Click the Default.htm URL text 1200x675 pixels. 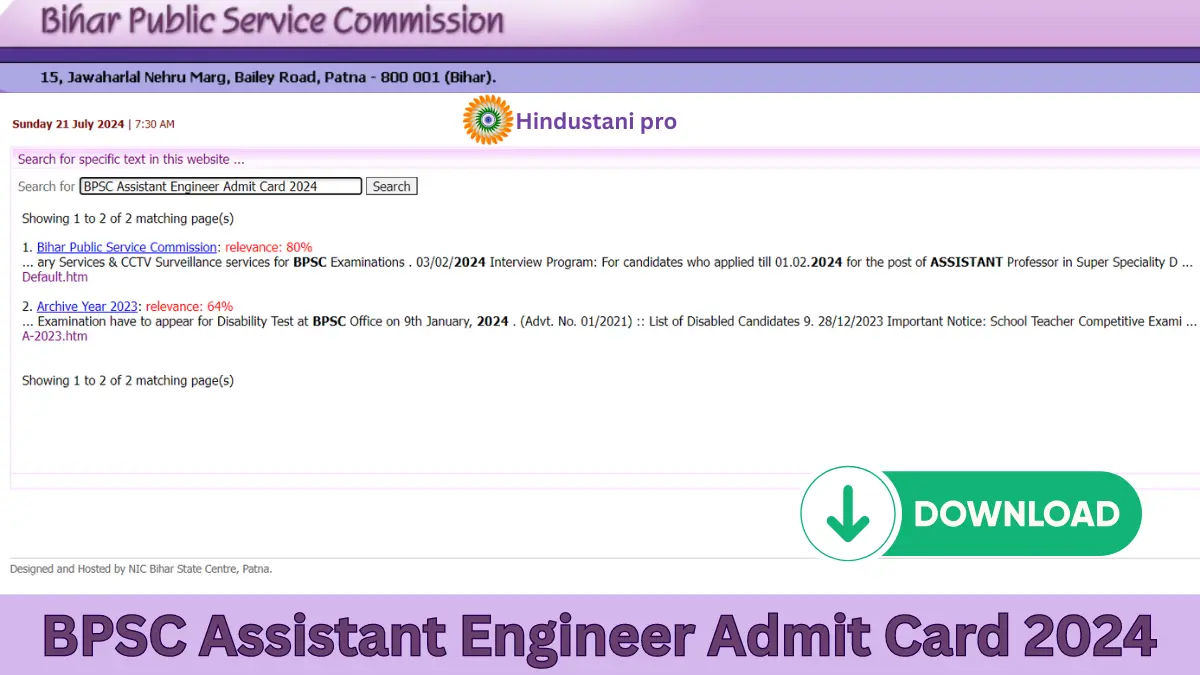click(x=55, y=277)
